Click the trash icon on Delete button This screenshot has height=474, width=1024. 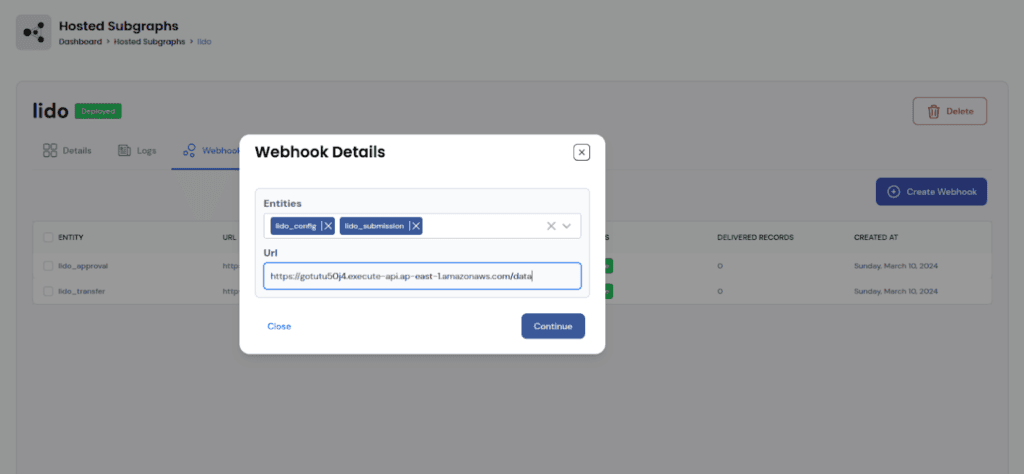pos(934,112)
